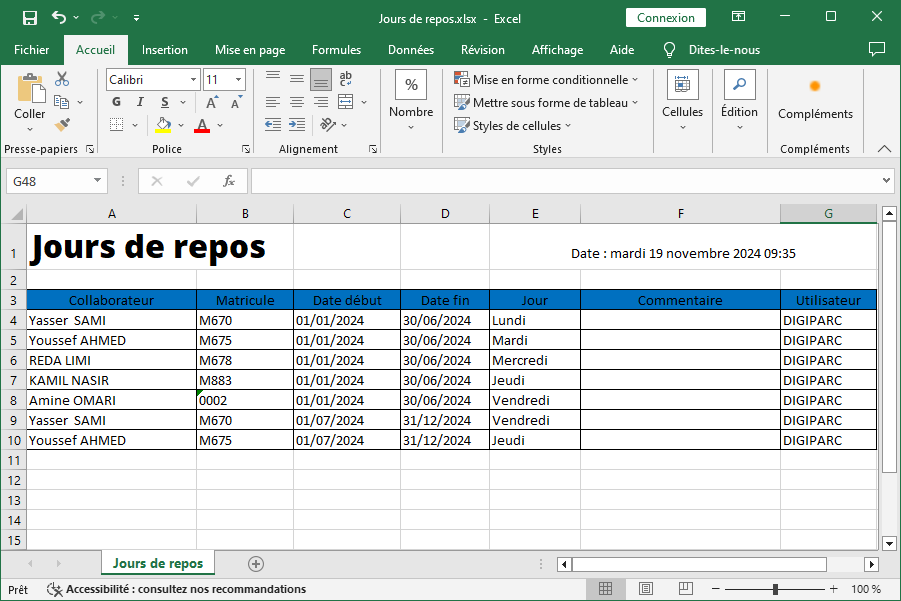The height and width of the screenshot is (601, 901).
Task: Align text to top of cell
Action: coord(273,78)
